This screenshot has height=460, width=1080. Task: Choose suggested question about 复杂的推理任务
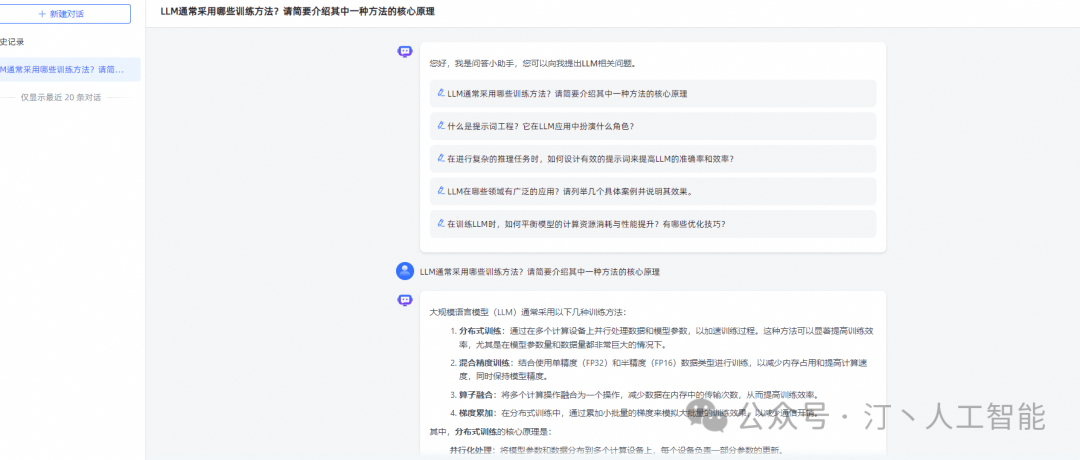click(653, 158)
